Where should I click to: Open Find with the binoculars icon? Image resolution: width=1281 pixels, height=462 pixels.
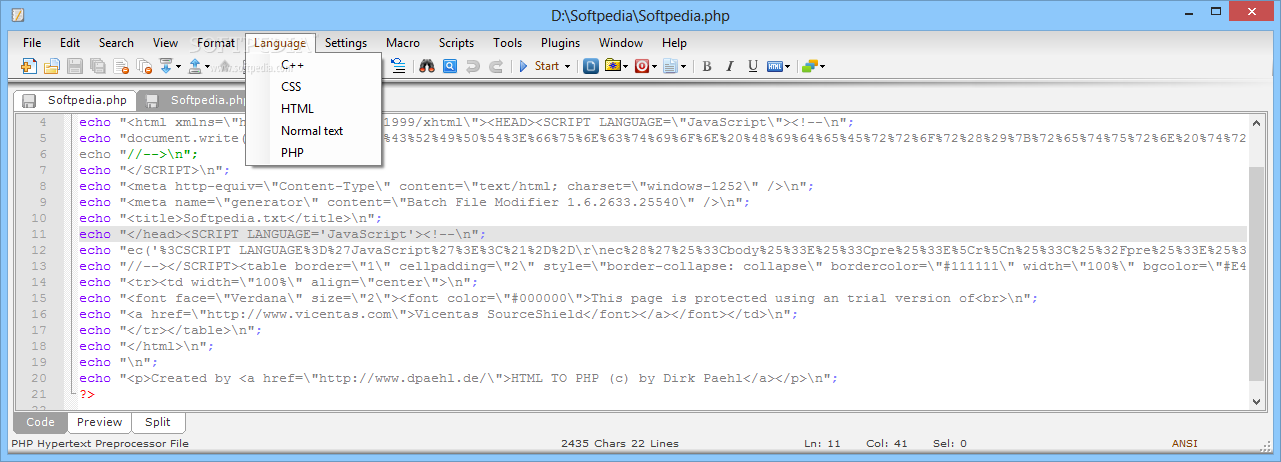(427, 67)
